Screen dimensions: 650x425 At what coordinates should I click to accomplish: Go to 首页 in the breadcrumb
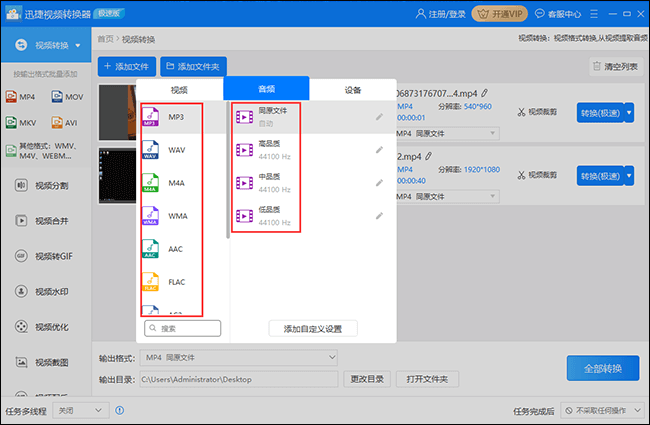pos(105,39)
